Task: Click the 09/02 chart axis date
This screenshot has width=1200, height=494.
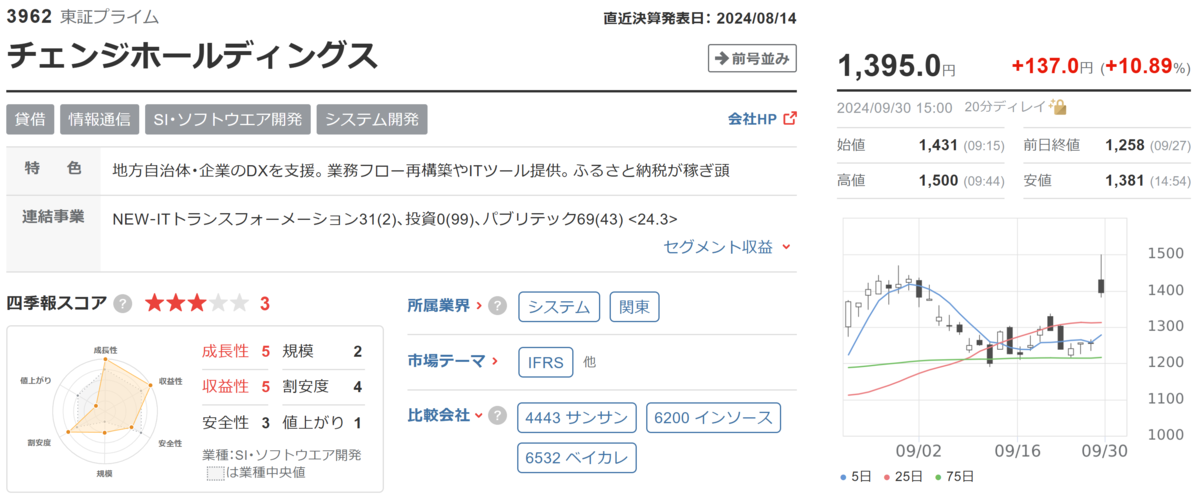Action: [x=920, y=451]
